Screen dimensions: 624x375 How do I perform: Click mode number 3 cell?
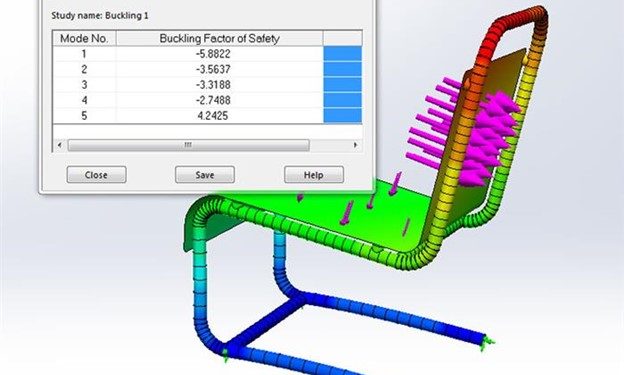click(x=84, y=85)
